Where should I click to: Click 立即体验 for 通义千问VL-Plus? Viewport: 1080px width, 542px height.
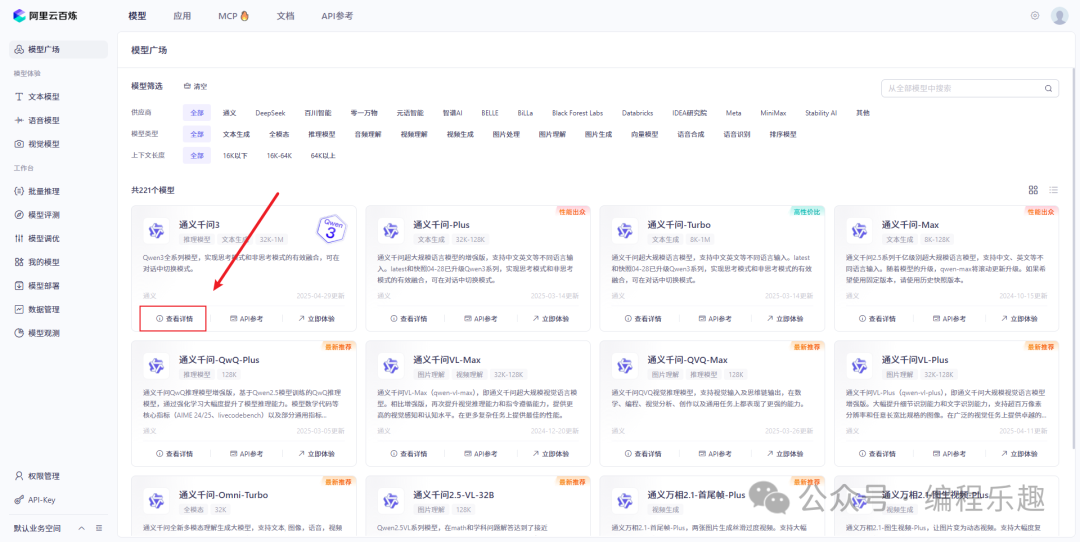click(1019, 454)
